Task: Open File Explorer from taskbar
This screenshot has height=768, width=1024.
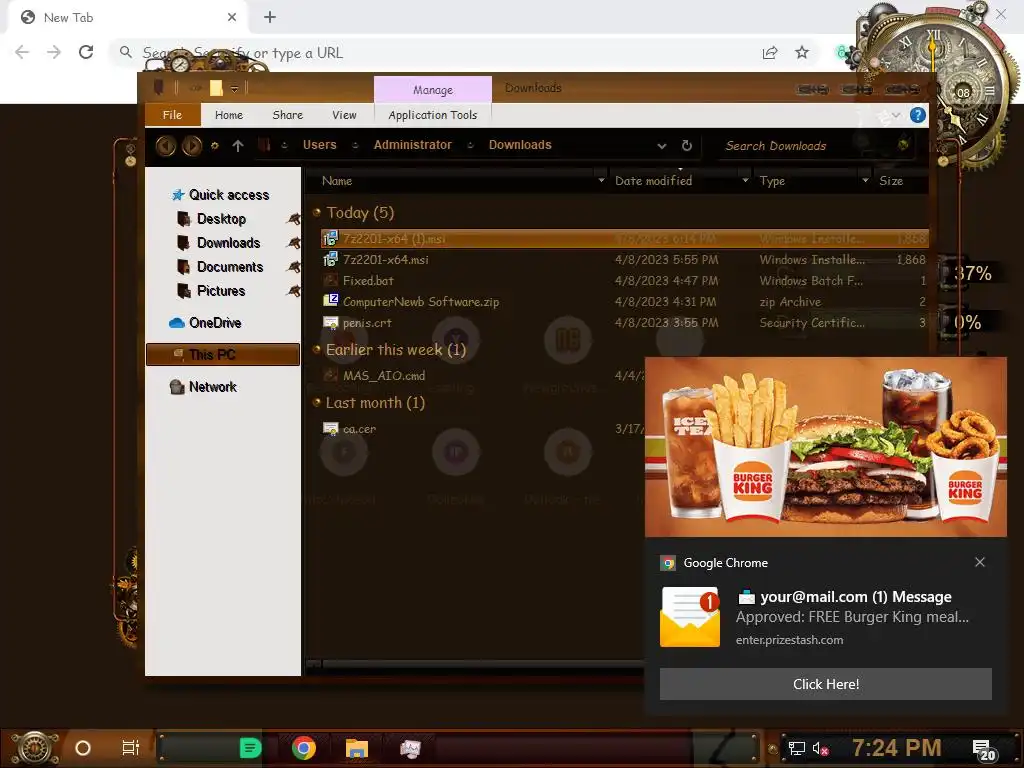Action: pyautogui.click(x=357, y=748)
